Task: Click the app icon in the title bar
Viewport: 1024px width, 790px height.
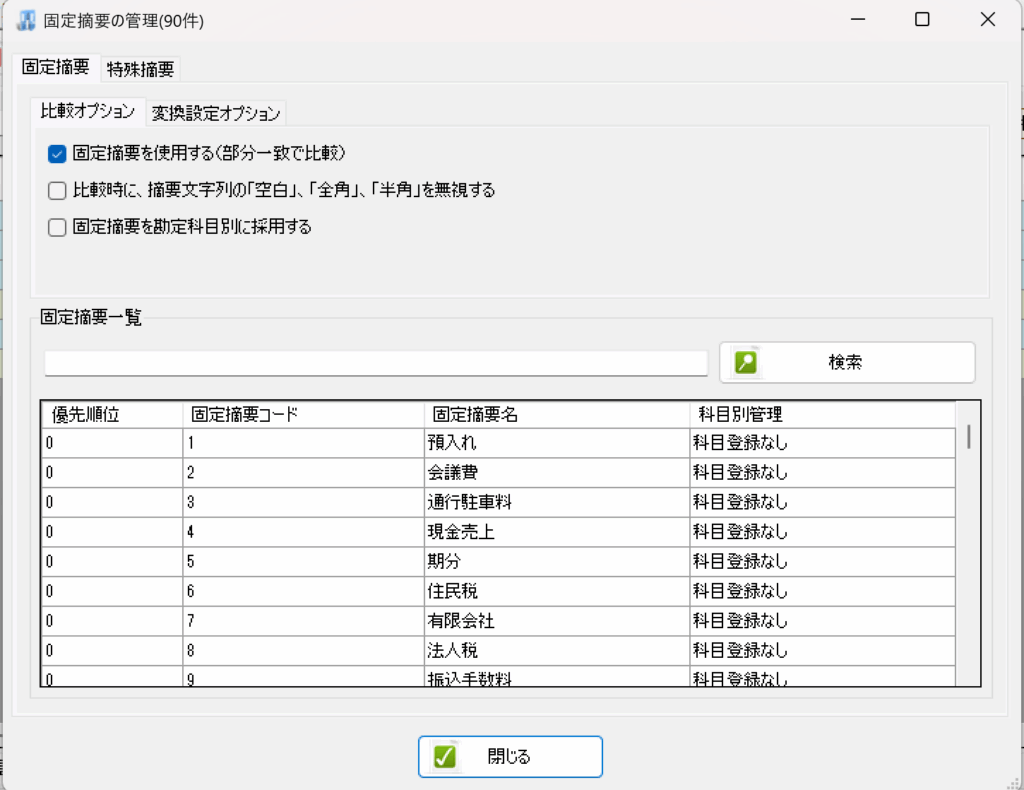Action: [x=27, y=20]
